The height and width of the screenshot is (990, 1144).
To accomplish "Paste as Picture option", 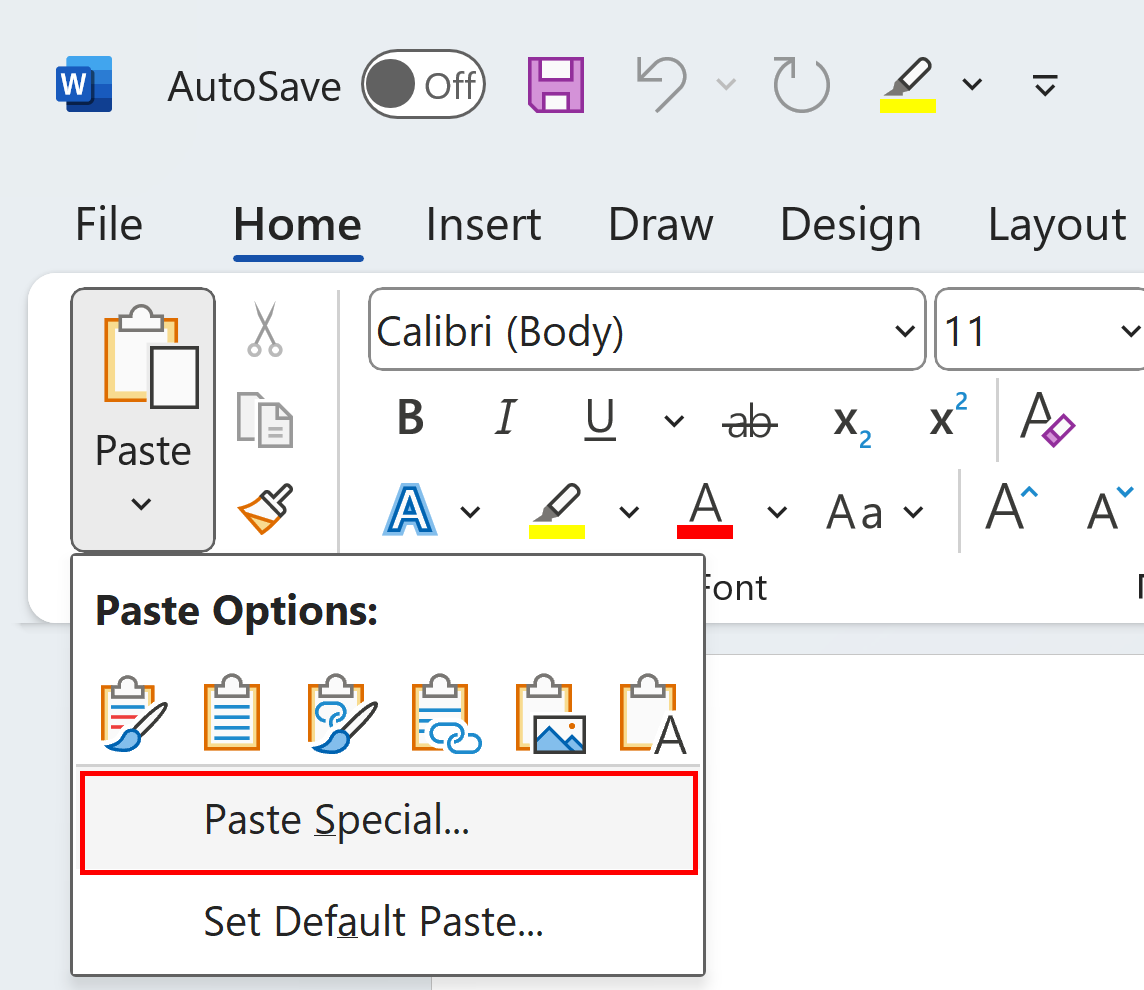I will [x=550, y=713].
